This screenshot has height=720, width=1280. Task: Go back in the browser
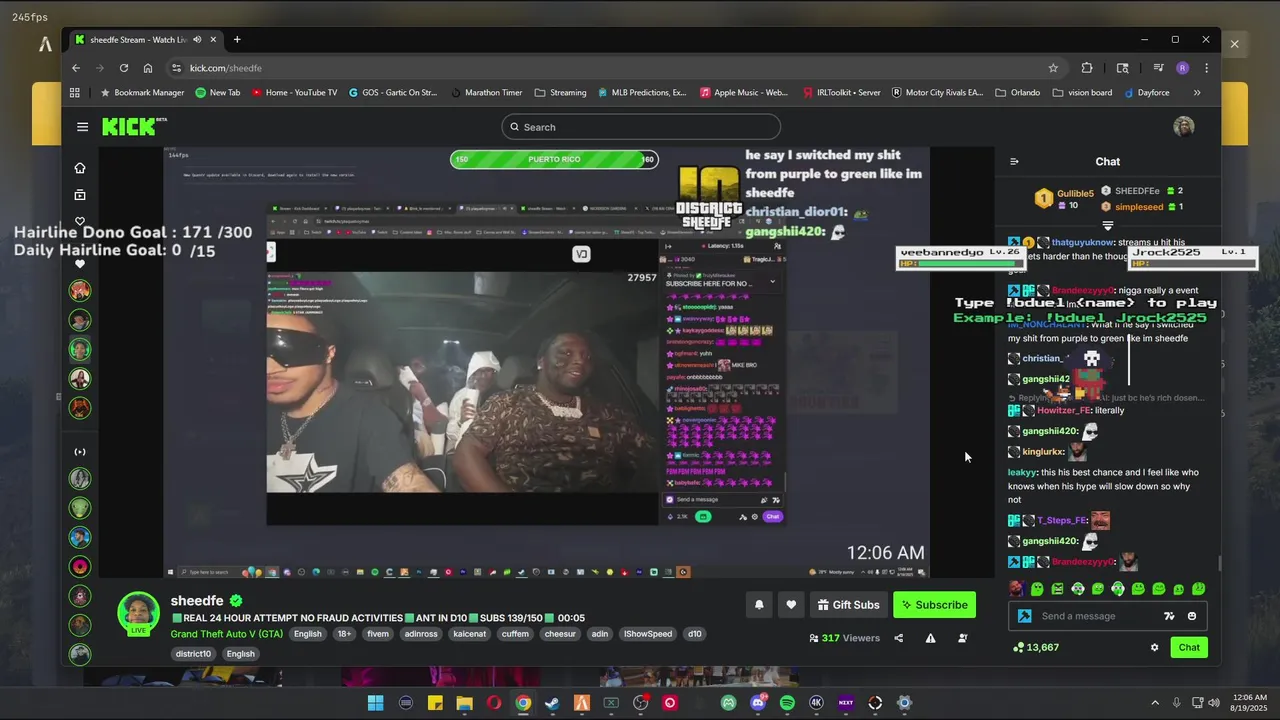click(x=76, y=68)
